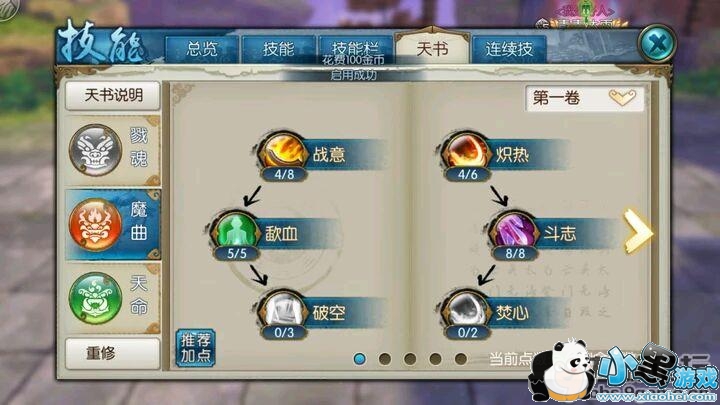Select the red 魔曲 emblem

point(96,225)
